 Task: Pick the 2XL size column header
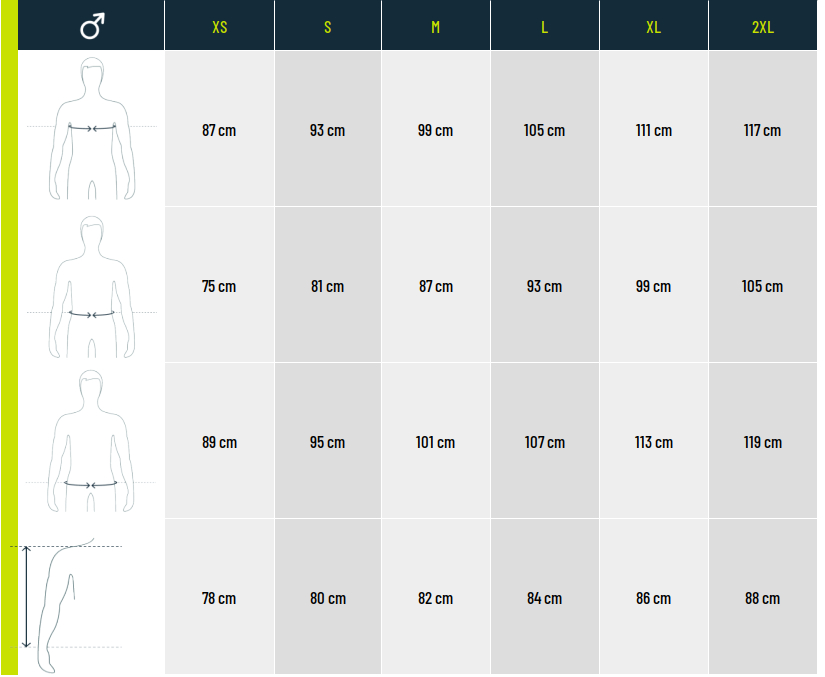pos(762,27)
